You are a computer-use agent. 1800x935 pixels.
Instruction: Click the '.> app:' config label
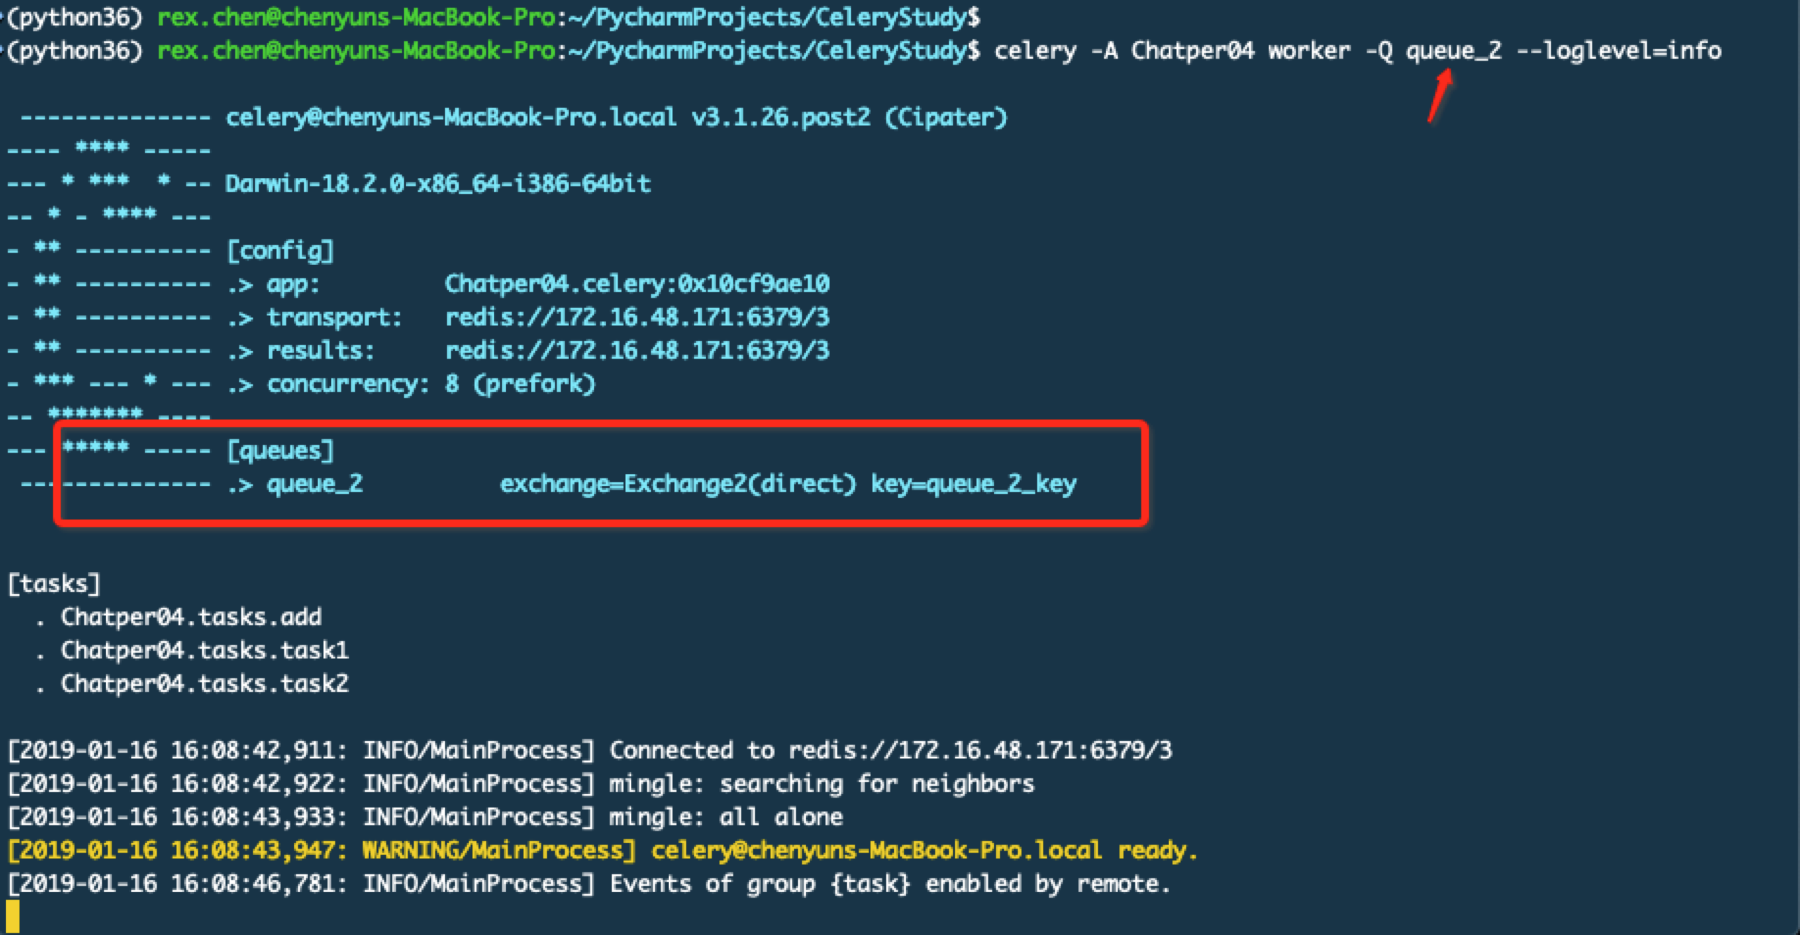point(273,284)
